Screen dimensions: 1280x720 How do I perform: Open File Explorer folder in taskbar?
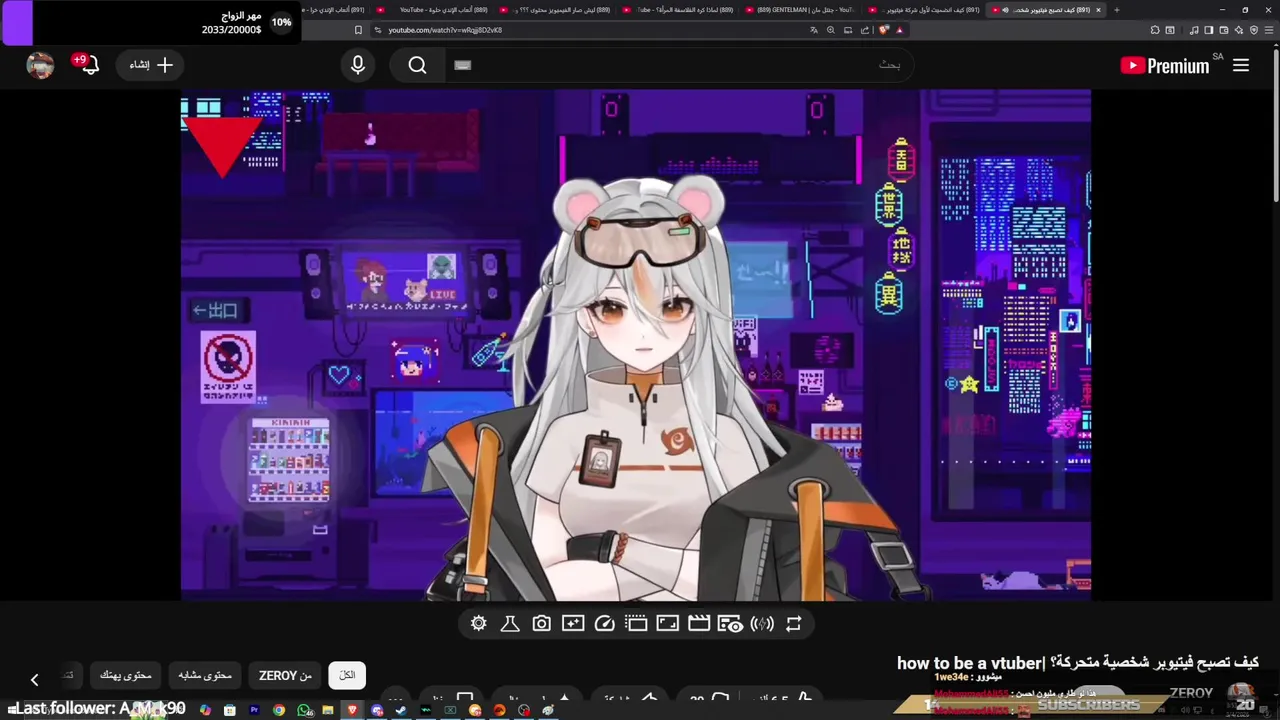tap(328, 710)
